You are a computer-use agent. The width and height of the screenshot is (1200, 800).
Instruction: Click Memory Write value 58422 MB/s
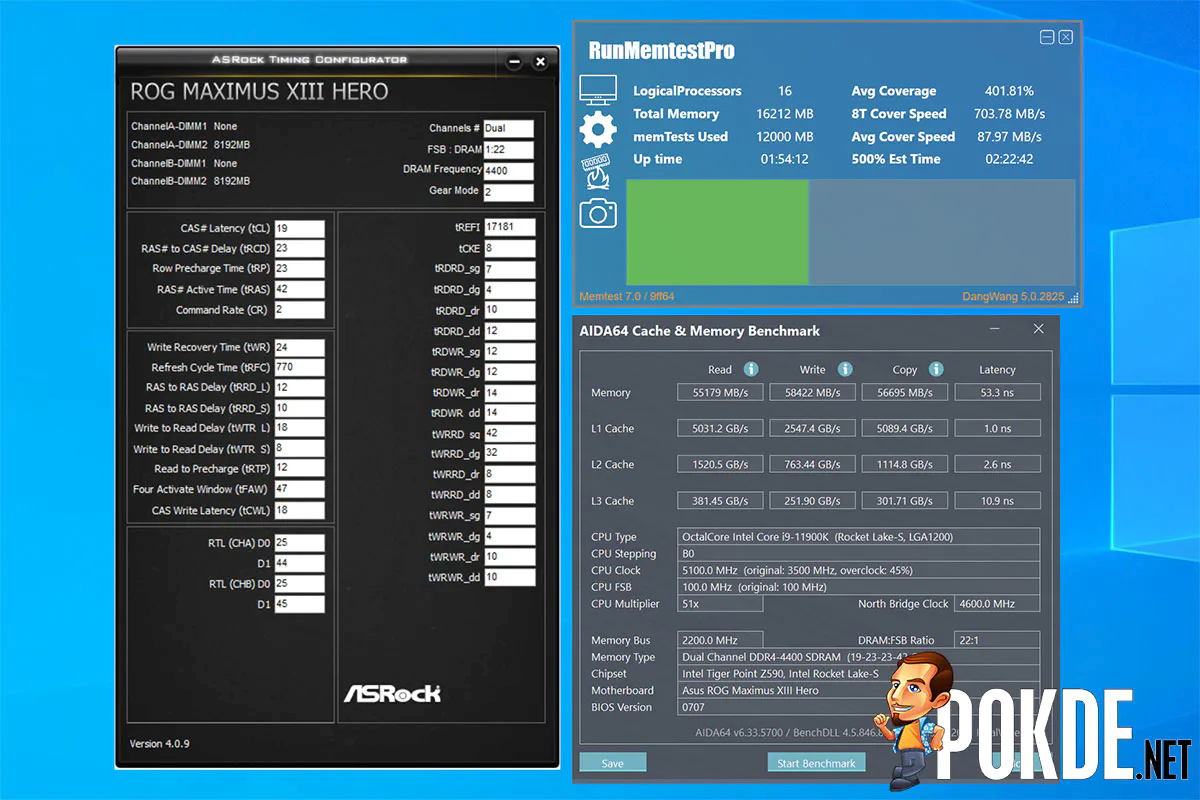pyautogui.click(x=813, y=393)
